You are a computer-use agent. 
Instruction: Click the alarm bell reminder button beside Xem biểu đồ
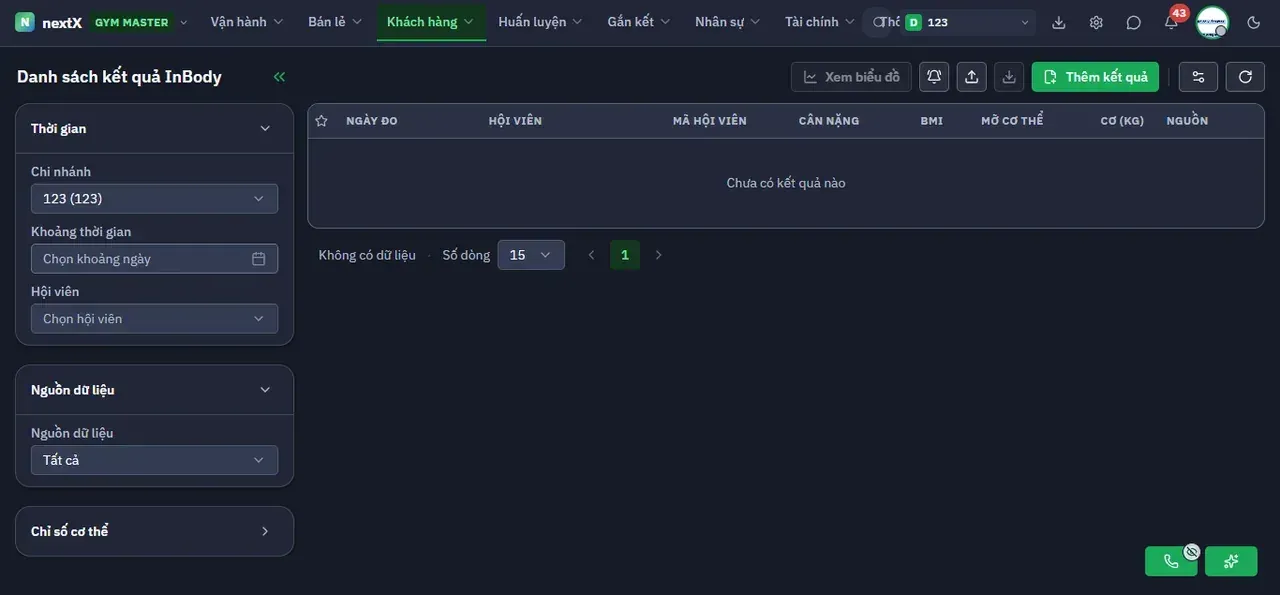tap(934, 77)
